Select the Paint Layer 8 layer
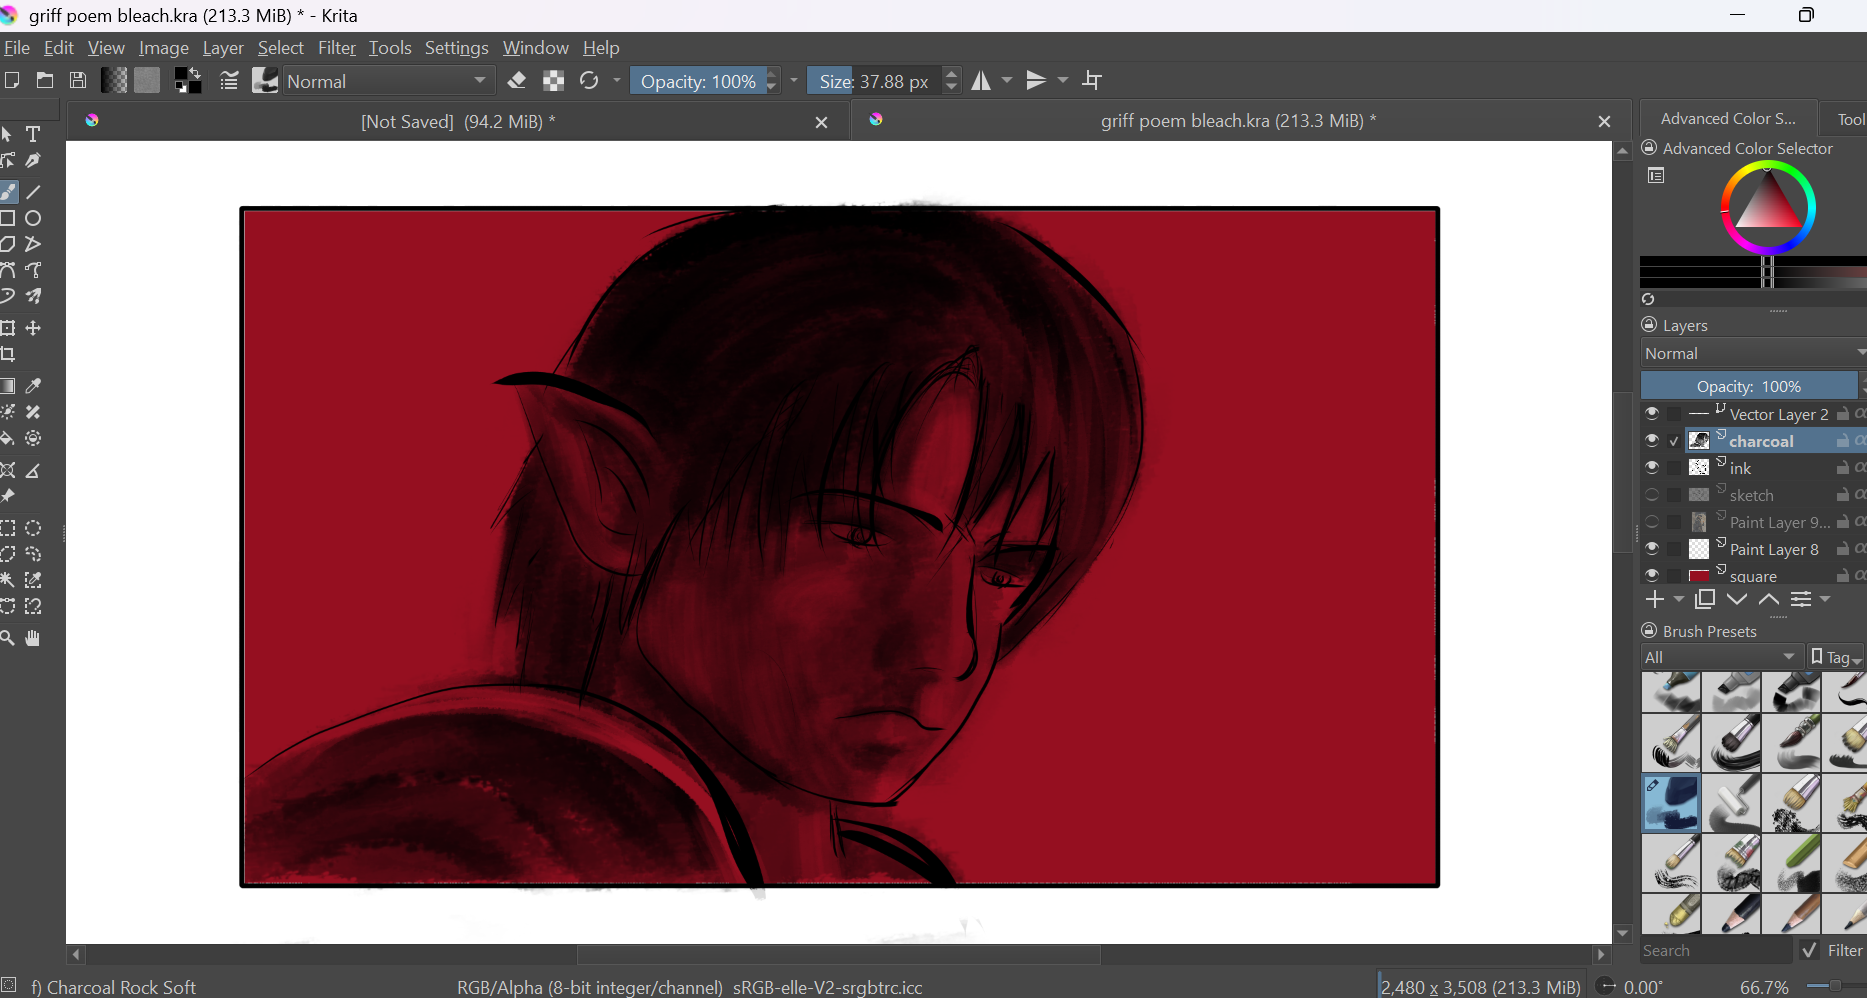The width and height of the screenshot is (1867, 998). (x=1774, y=549)
